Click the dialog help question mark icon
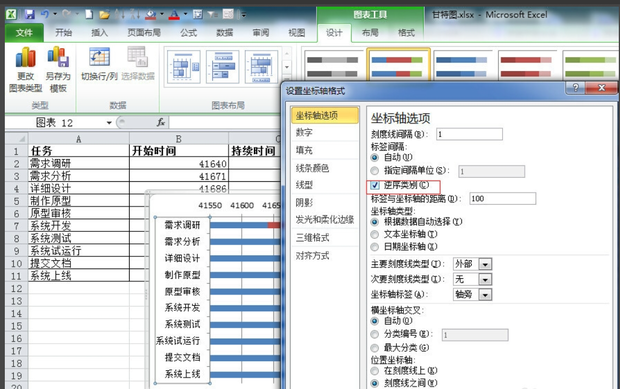The width and height of the screenshot is (620, 389). pos(576,88)
